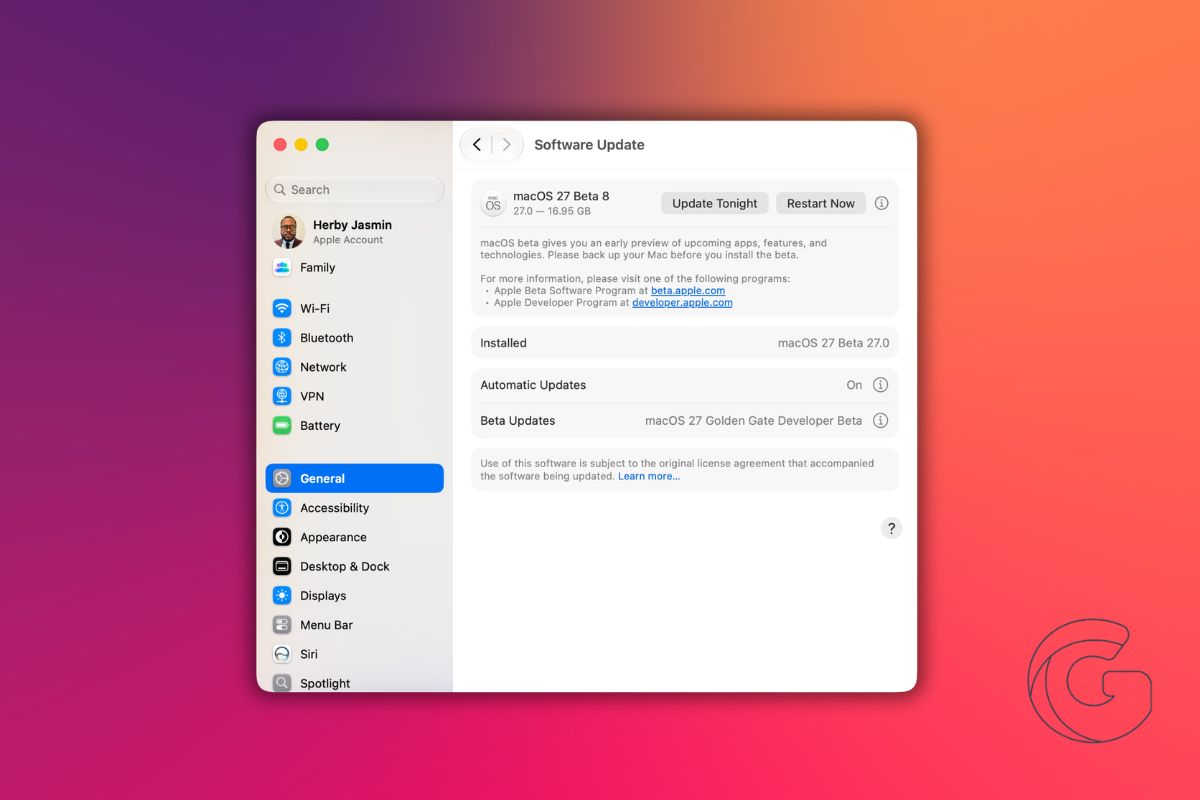Open Accessibility settings label
Screen dimensions: 1200x800
point(335,508)
